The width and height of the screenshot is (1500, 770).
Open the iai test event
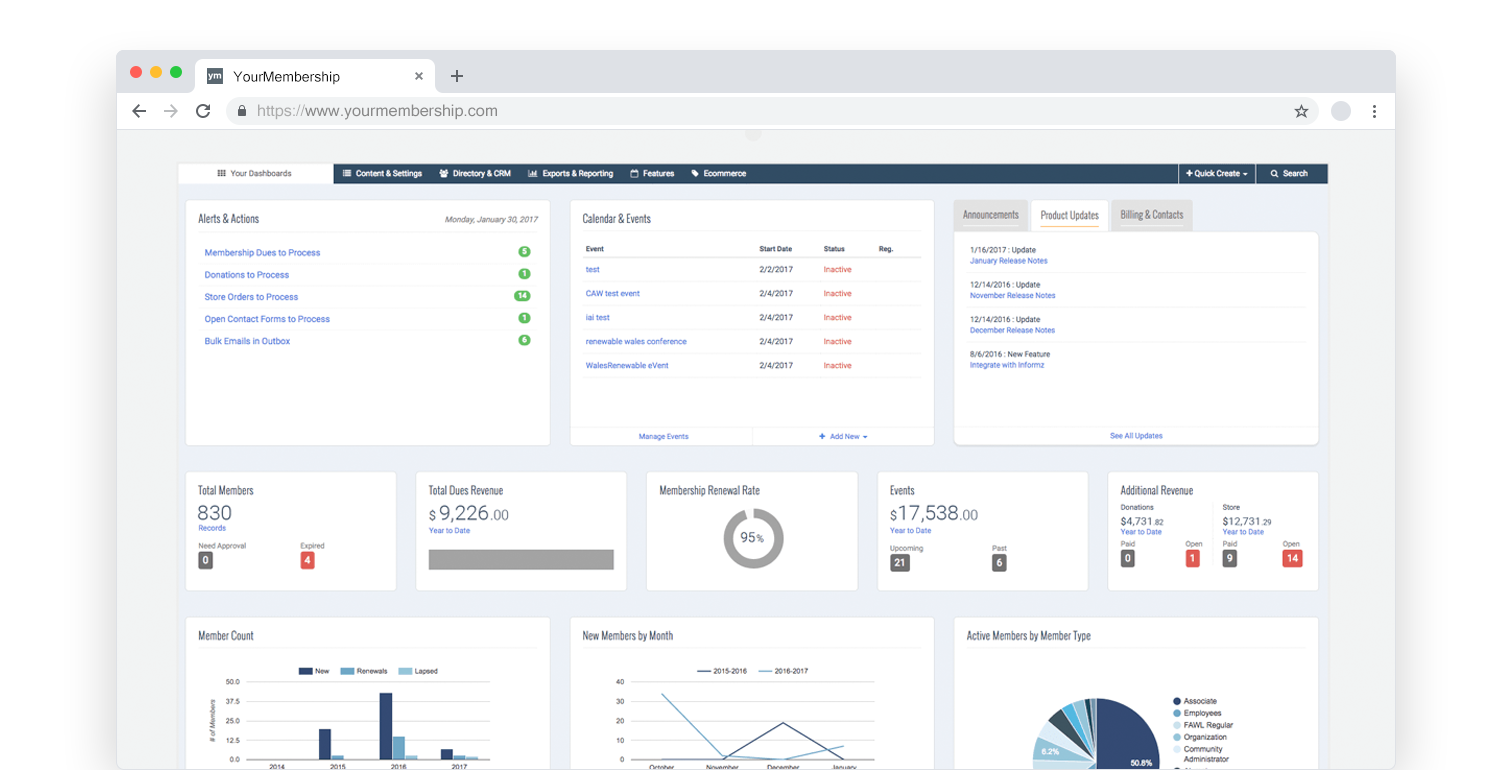[598, 317]
